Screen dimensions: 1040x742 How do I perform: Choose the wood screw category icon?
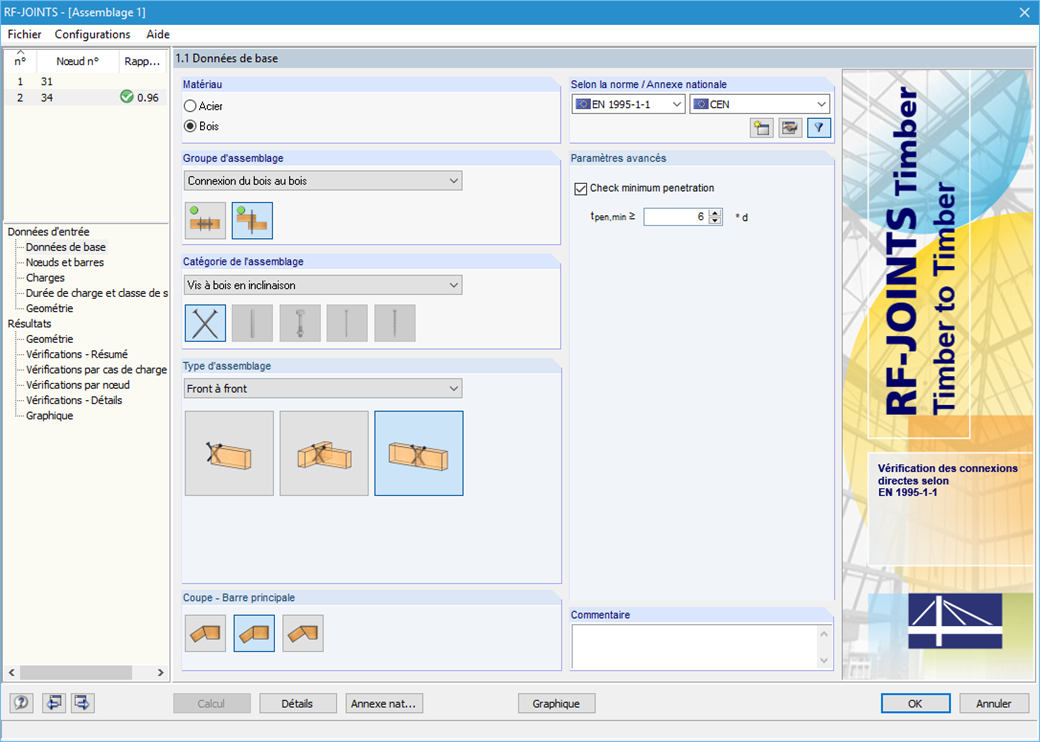[x=395, y=323]
